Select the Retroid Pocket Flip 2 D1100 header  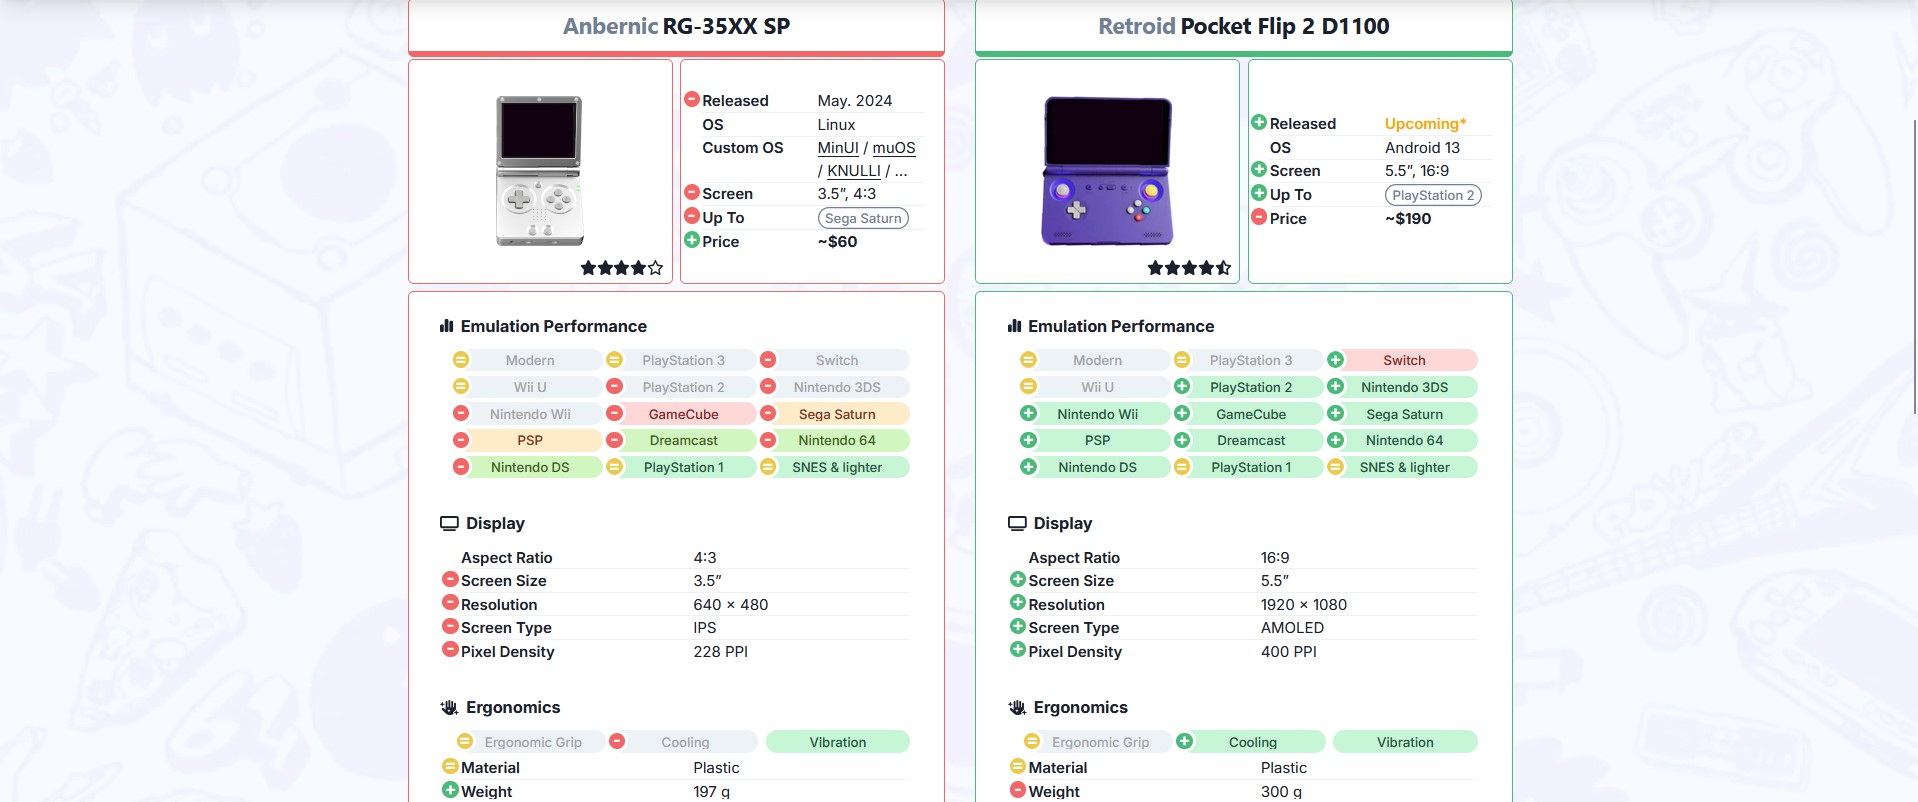1243,27
